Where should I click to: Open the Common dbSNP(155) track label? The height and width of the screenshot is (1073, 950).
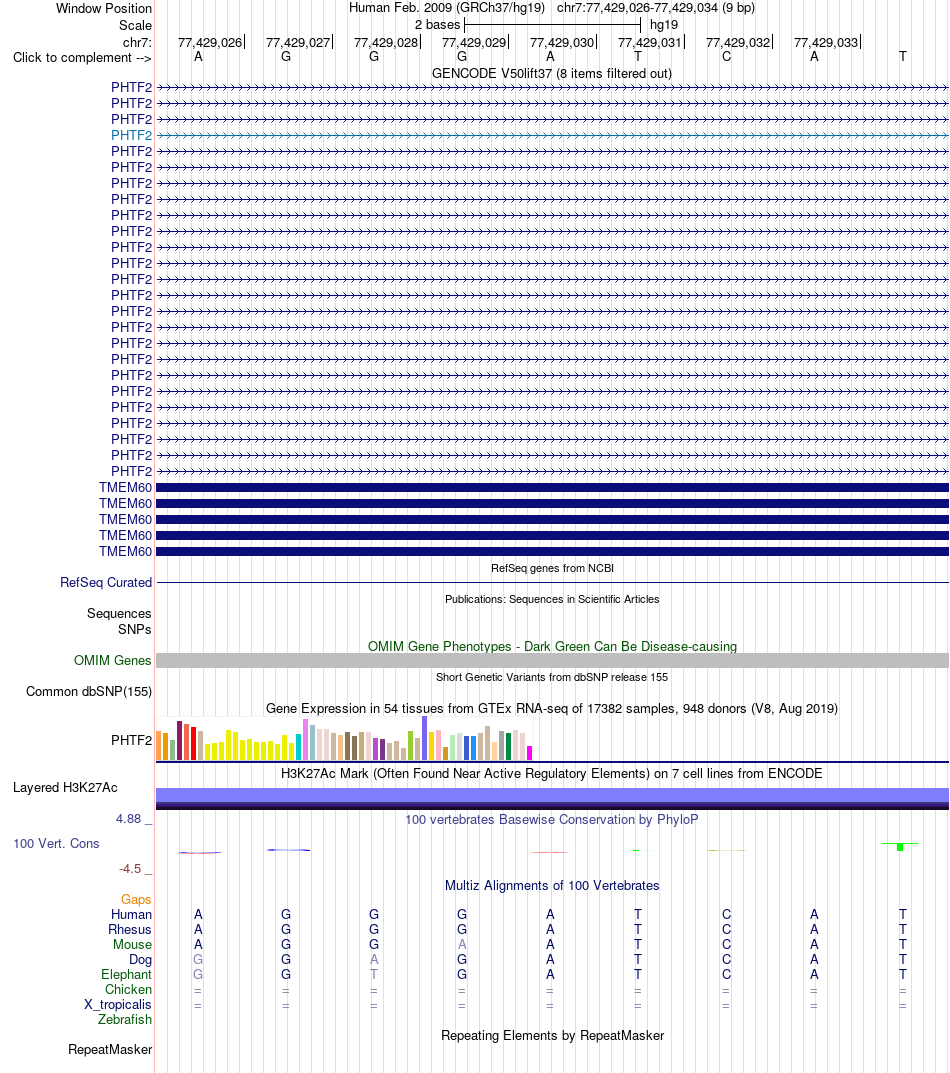pyautogui.click(x=89, y=691)
